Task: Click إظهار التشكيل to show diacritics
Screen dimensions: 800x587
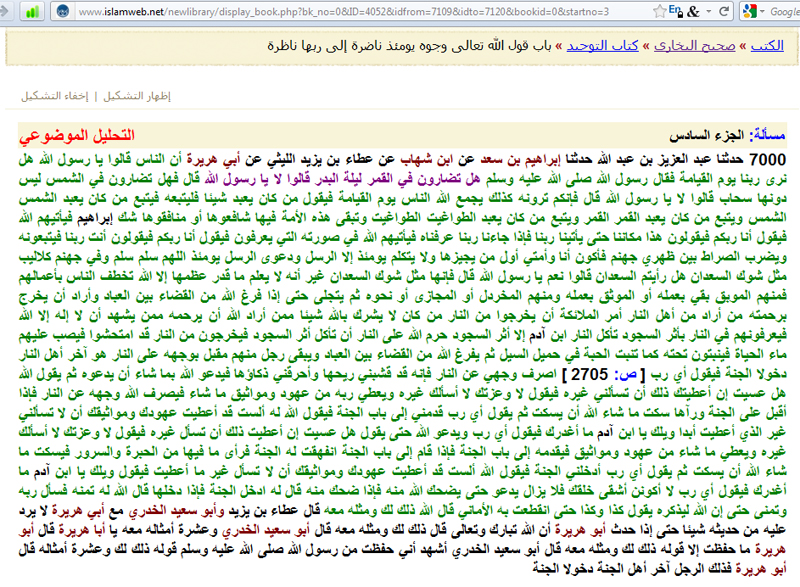Action: (x=137, y=96)
